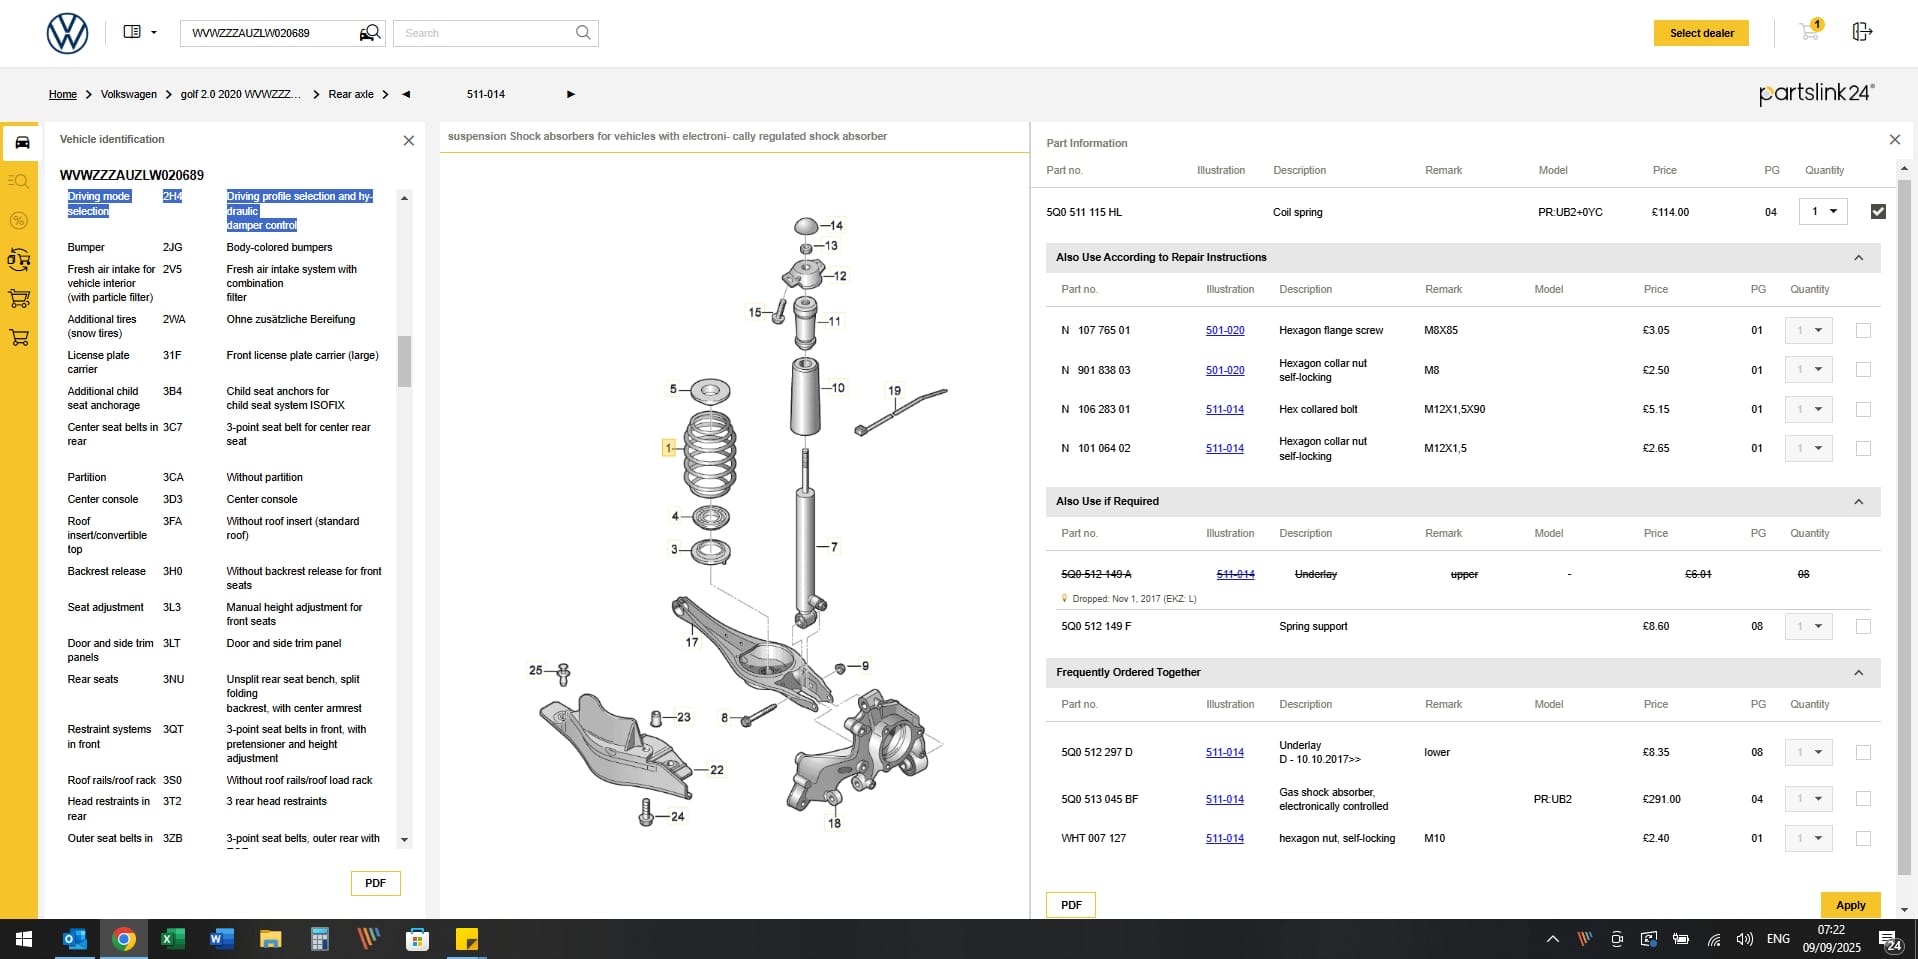
Task: Open Chrome from the taskbar
Action: (124, 939)
